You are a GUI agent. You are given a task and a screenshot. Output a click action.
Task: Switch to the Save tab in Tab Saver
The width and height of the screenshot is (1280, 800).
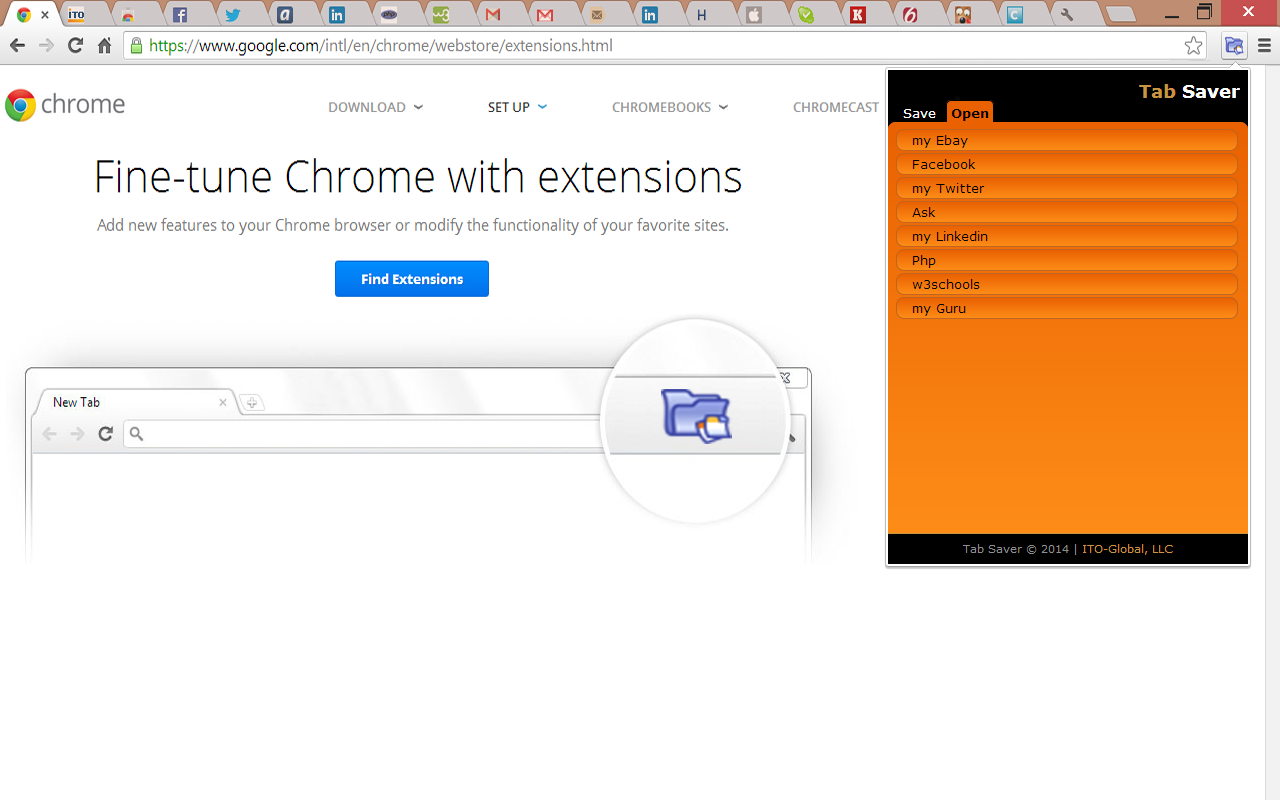(x=919, y=113)
